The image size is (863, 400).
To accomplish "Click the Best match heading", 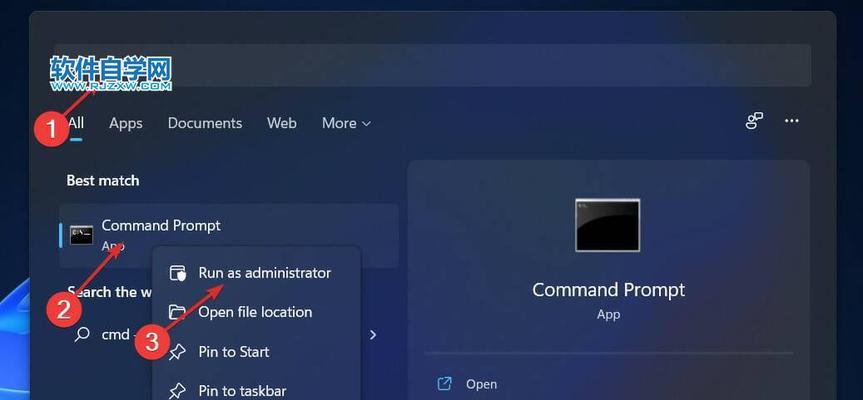I will pos(103,180).
